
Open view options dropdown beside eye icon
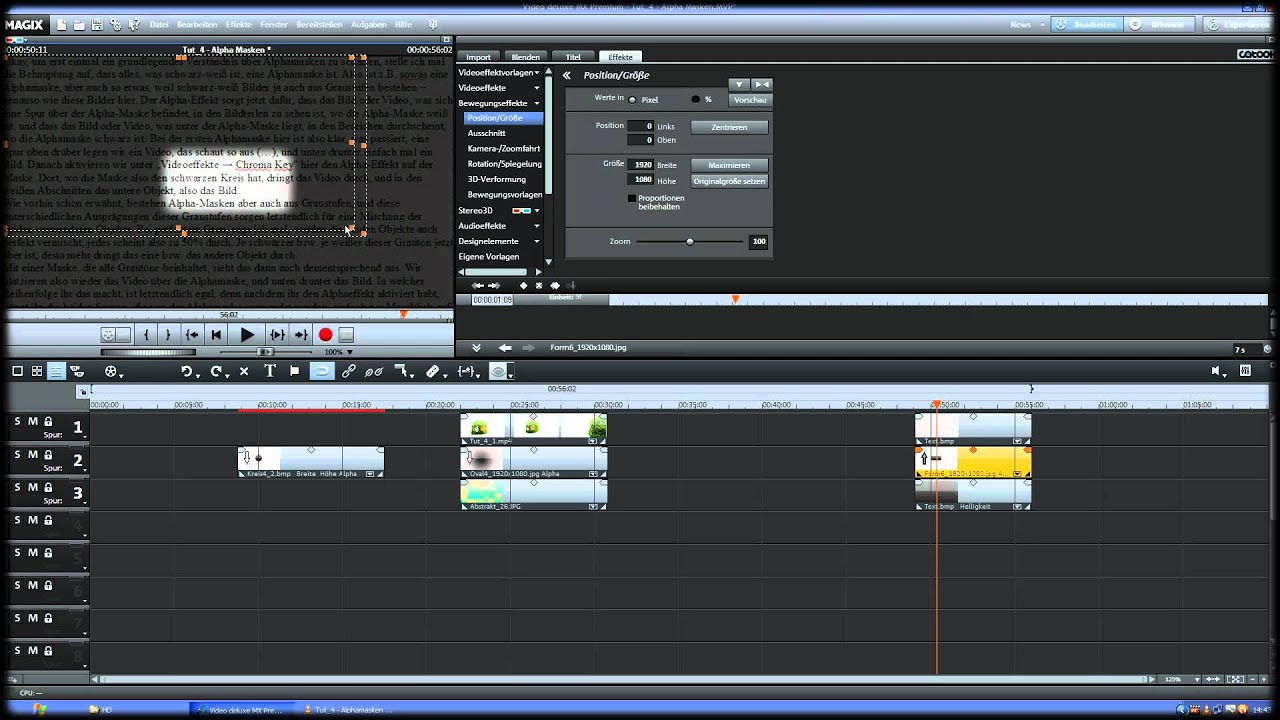511,372
